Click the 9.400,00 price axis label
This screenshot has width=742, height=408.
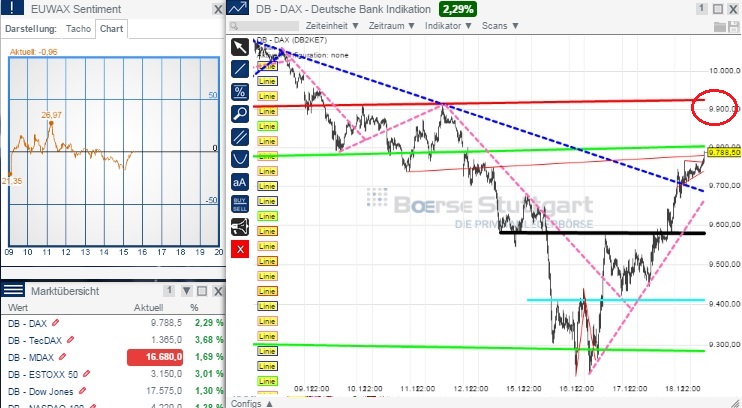724,304
